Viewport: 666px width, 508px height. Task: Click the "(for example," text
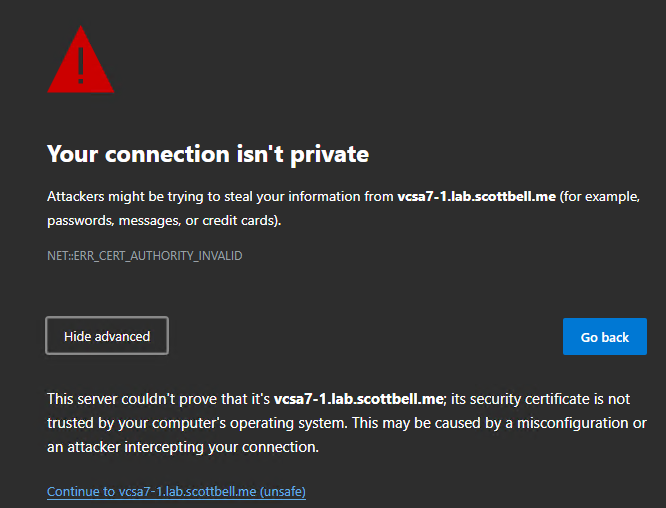pyautogui.click(x=598, y=197)
